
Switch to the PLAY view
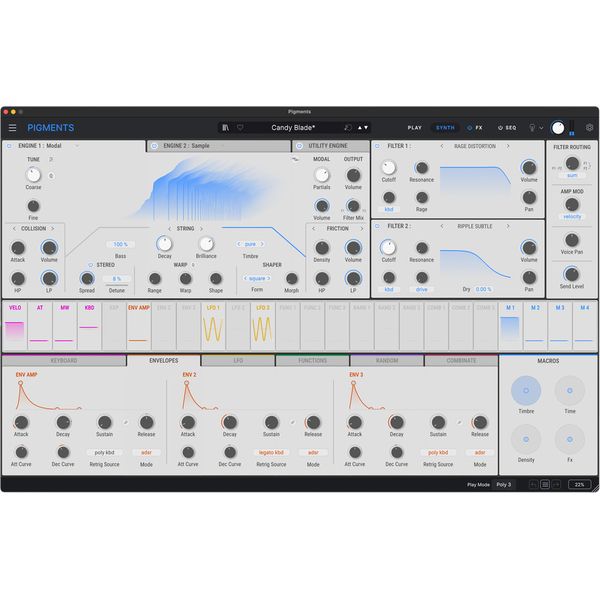pos(414,128)
